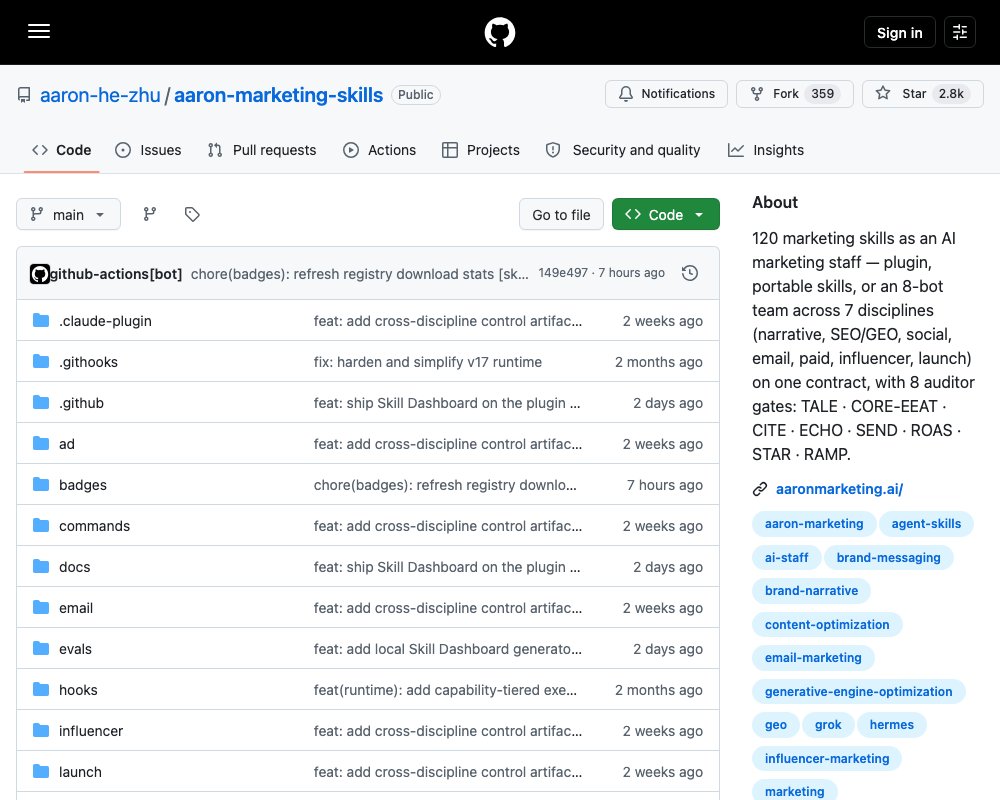The height and width of the screenshot is (800, 1000).
Task: Click folder icon beside badges
Action: [41, 484]
